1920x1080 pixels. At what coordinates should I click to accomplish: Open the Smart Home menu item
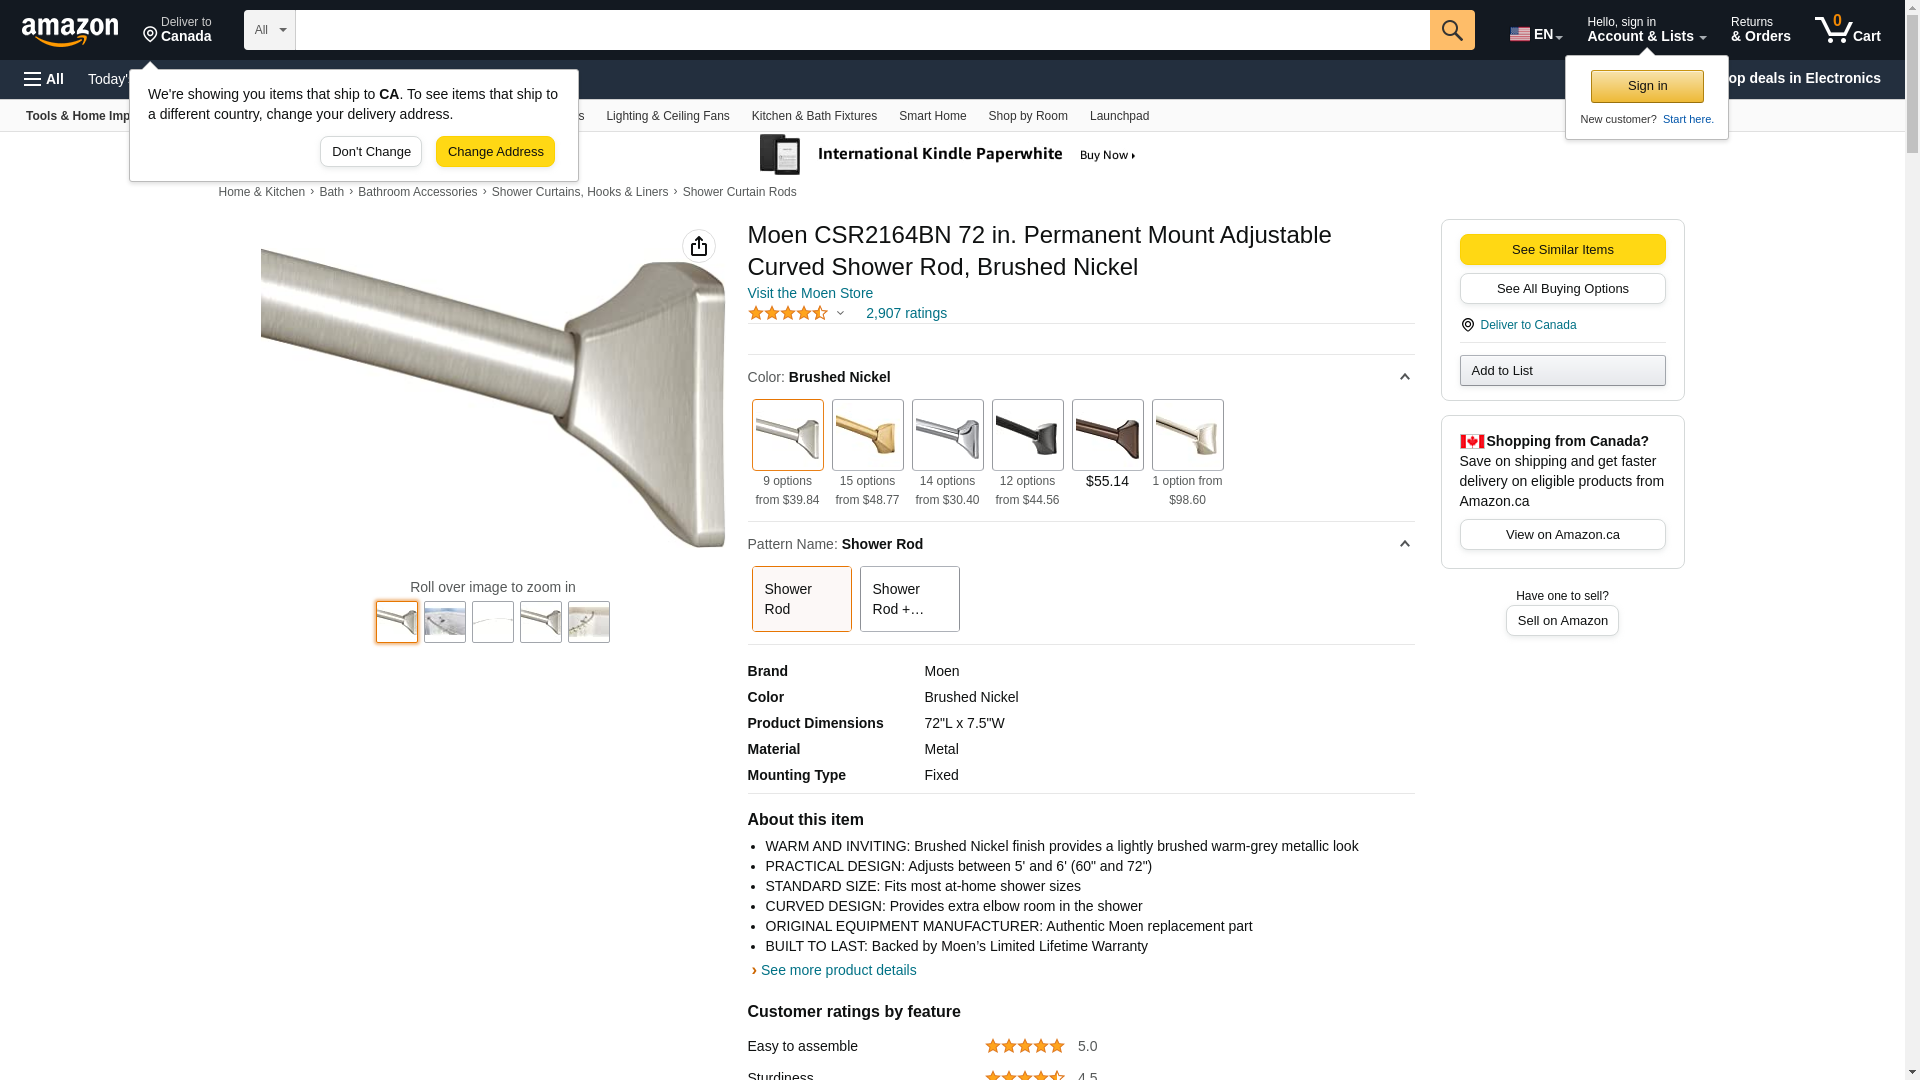pyautogui.click(x=932, y=116)
